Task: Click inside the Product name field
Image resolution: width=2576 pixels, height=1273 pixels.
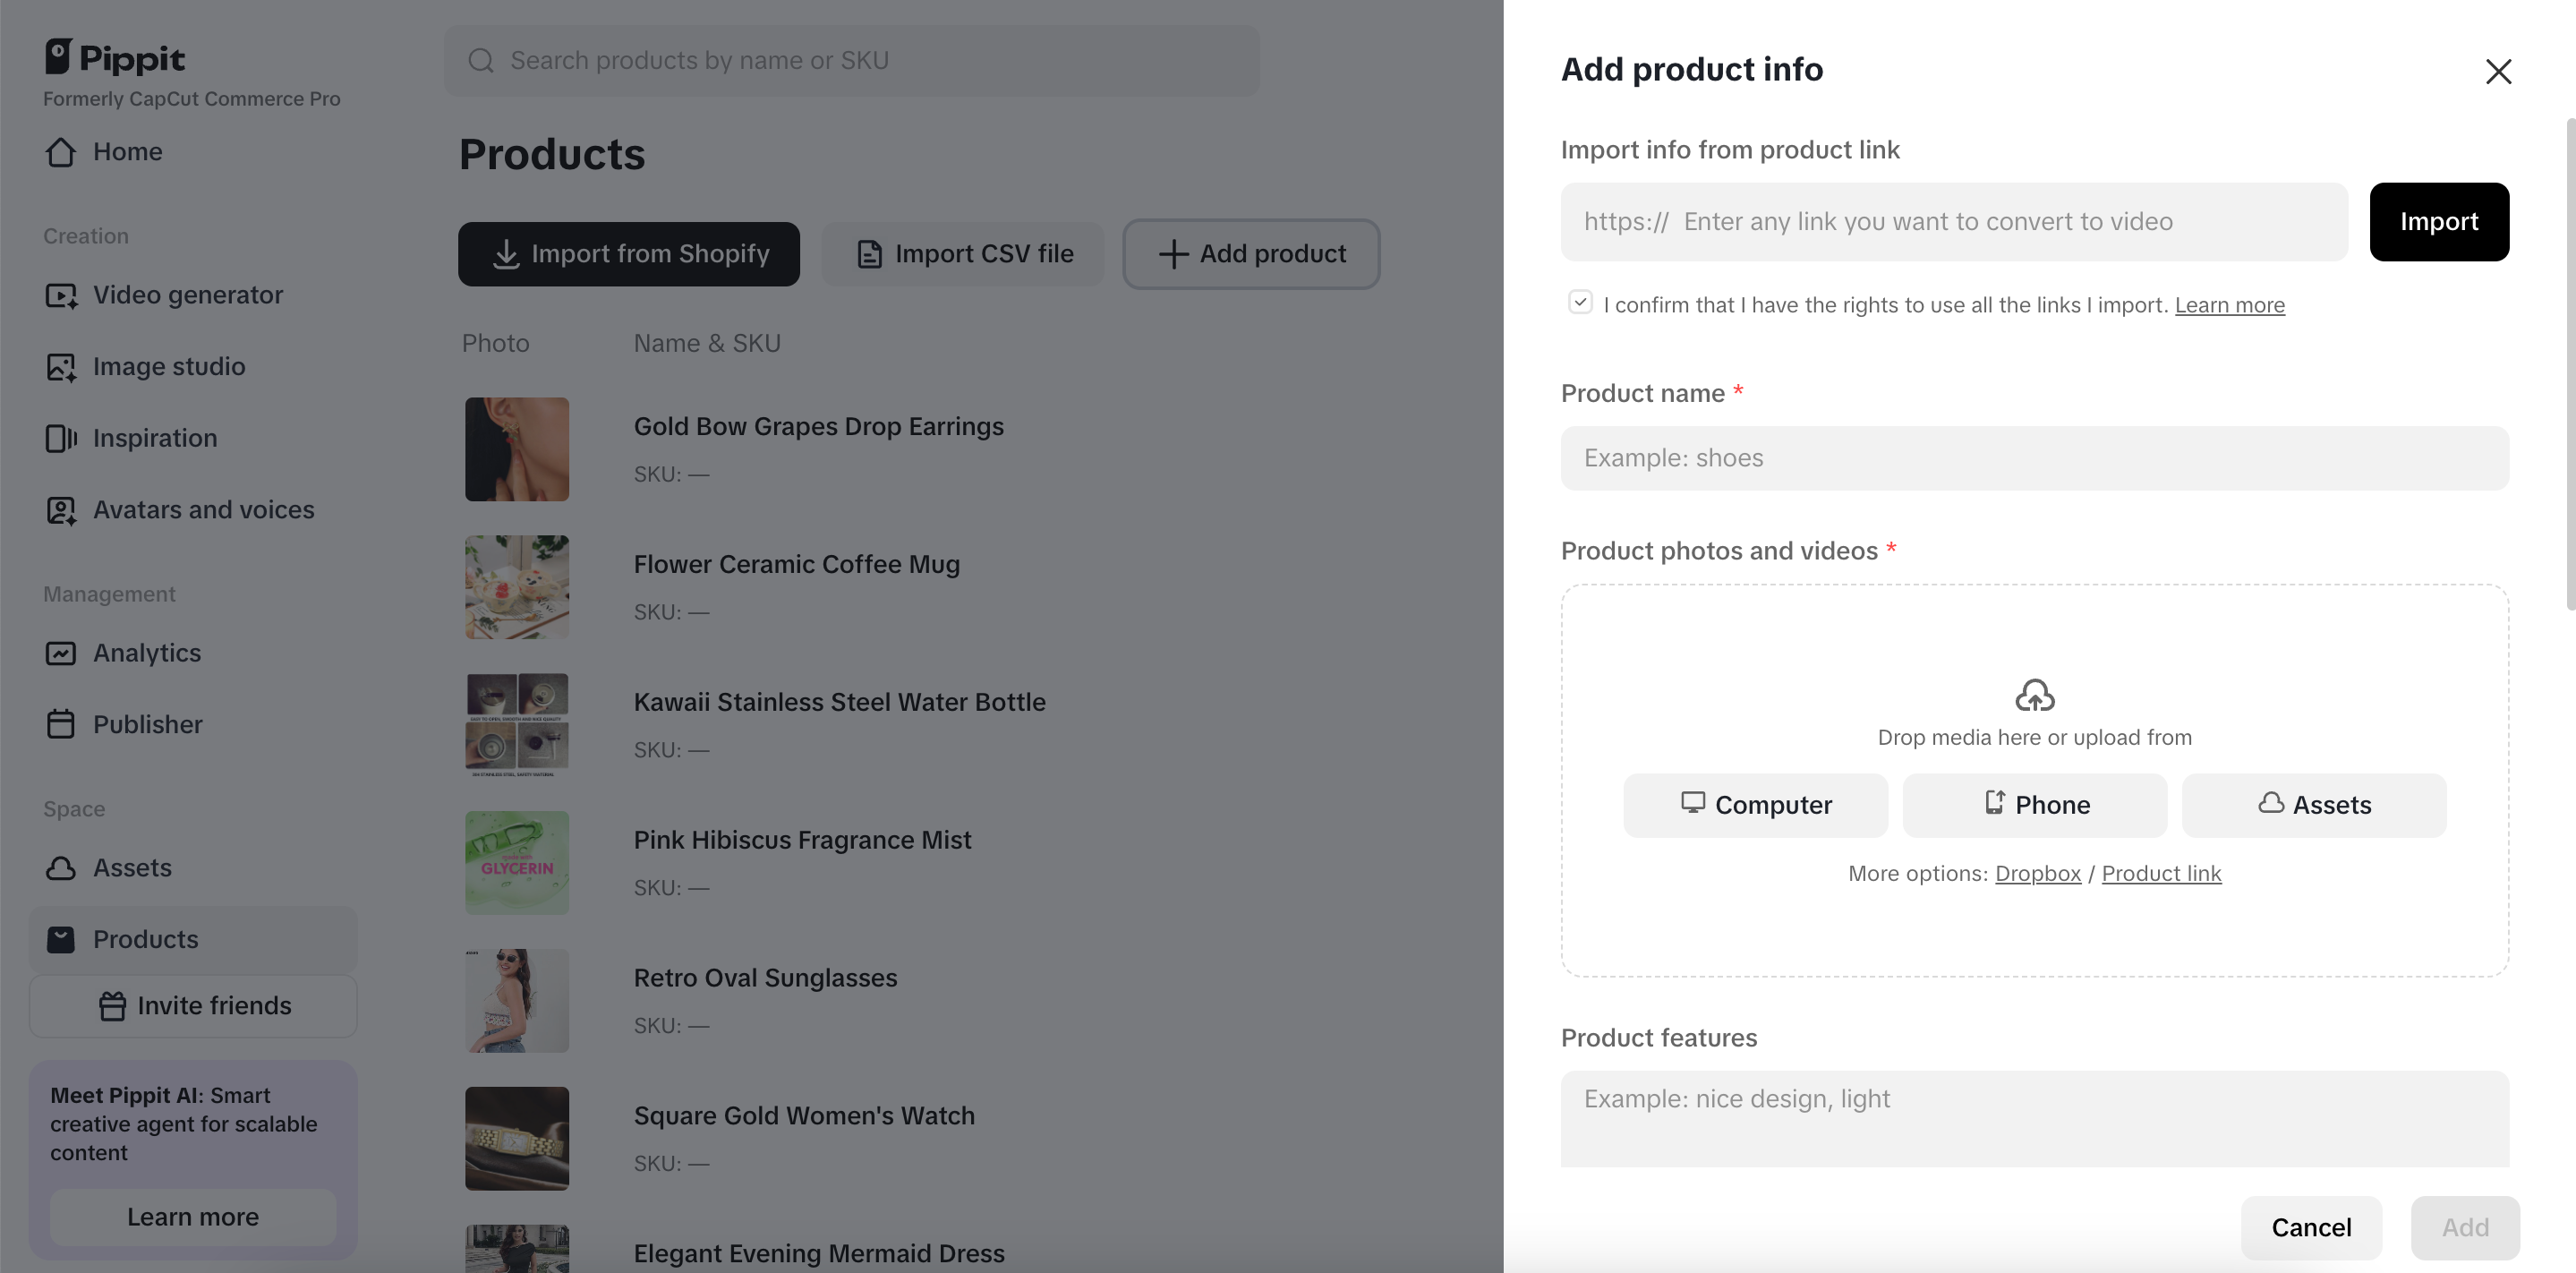Action: click(2034, 458)
